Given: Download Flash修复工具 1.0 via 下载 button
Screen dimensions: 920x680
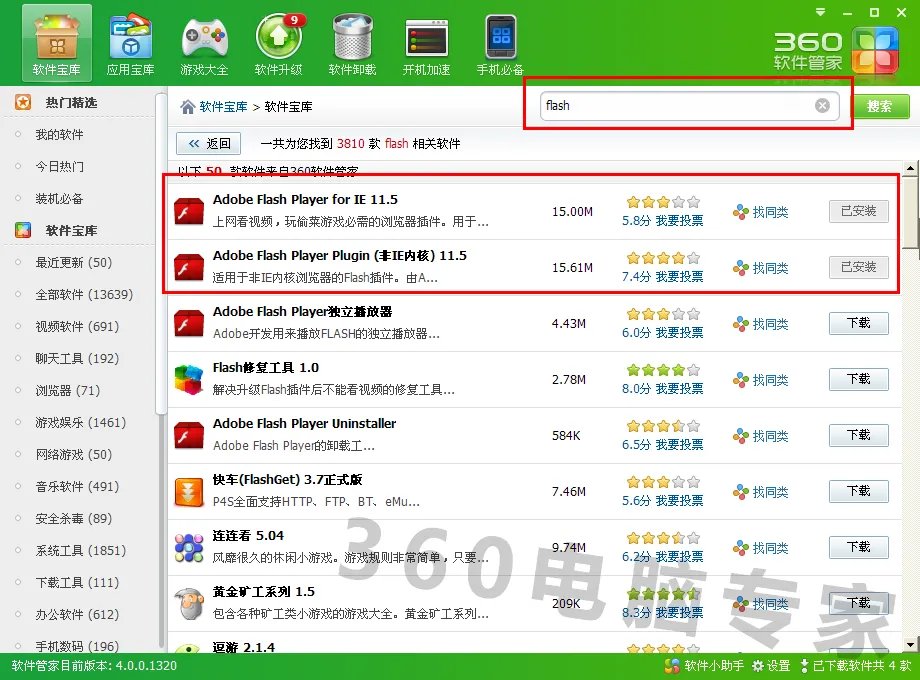Looking at the screenshot, I should pos(858,379).
